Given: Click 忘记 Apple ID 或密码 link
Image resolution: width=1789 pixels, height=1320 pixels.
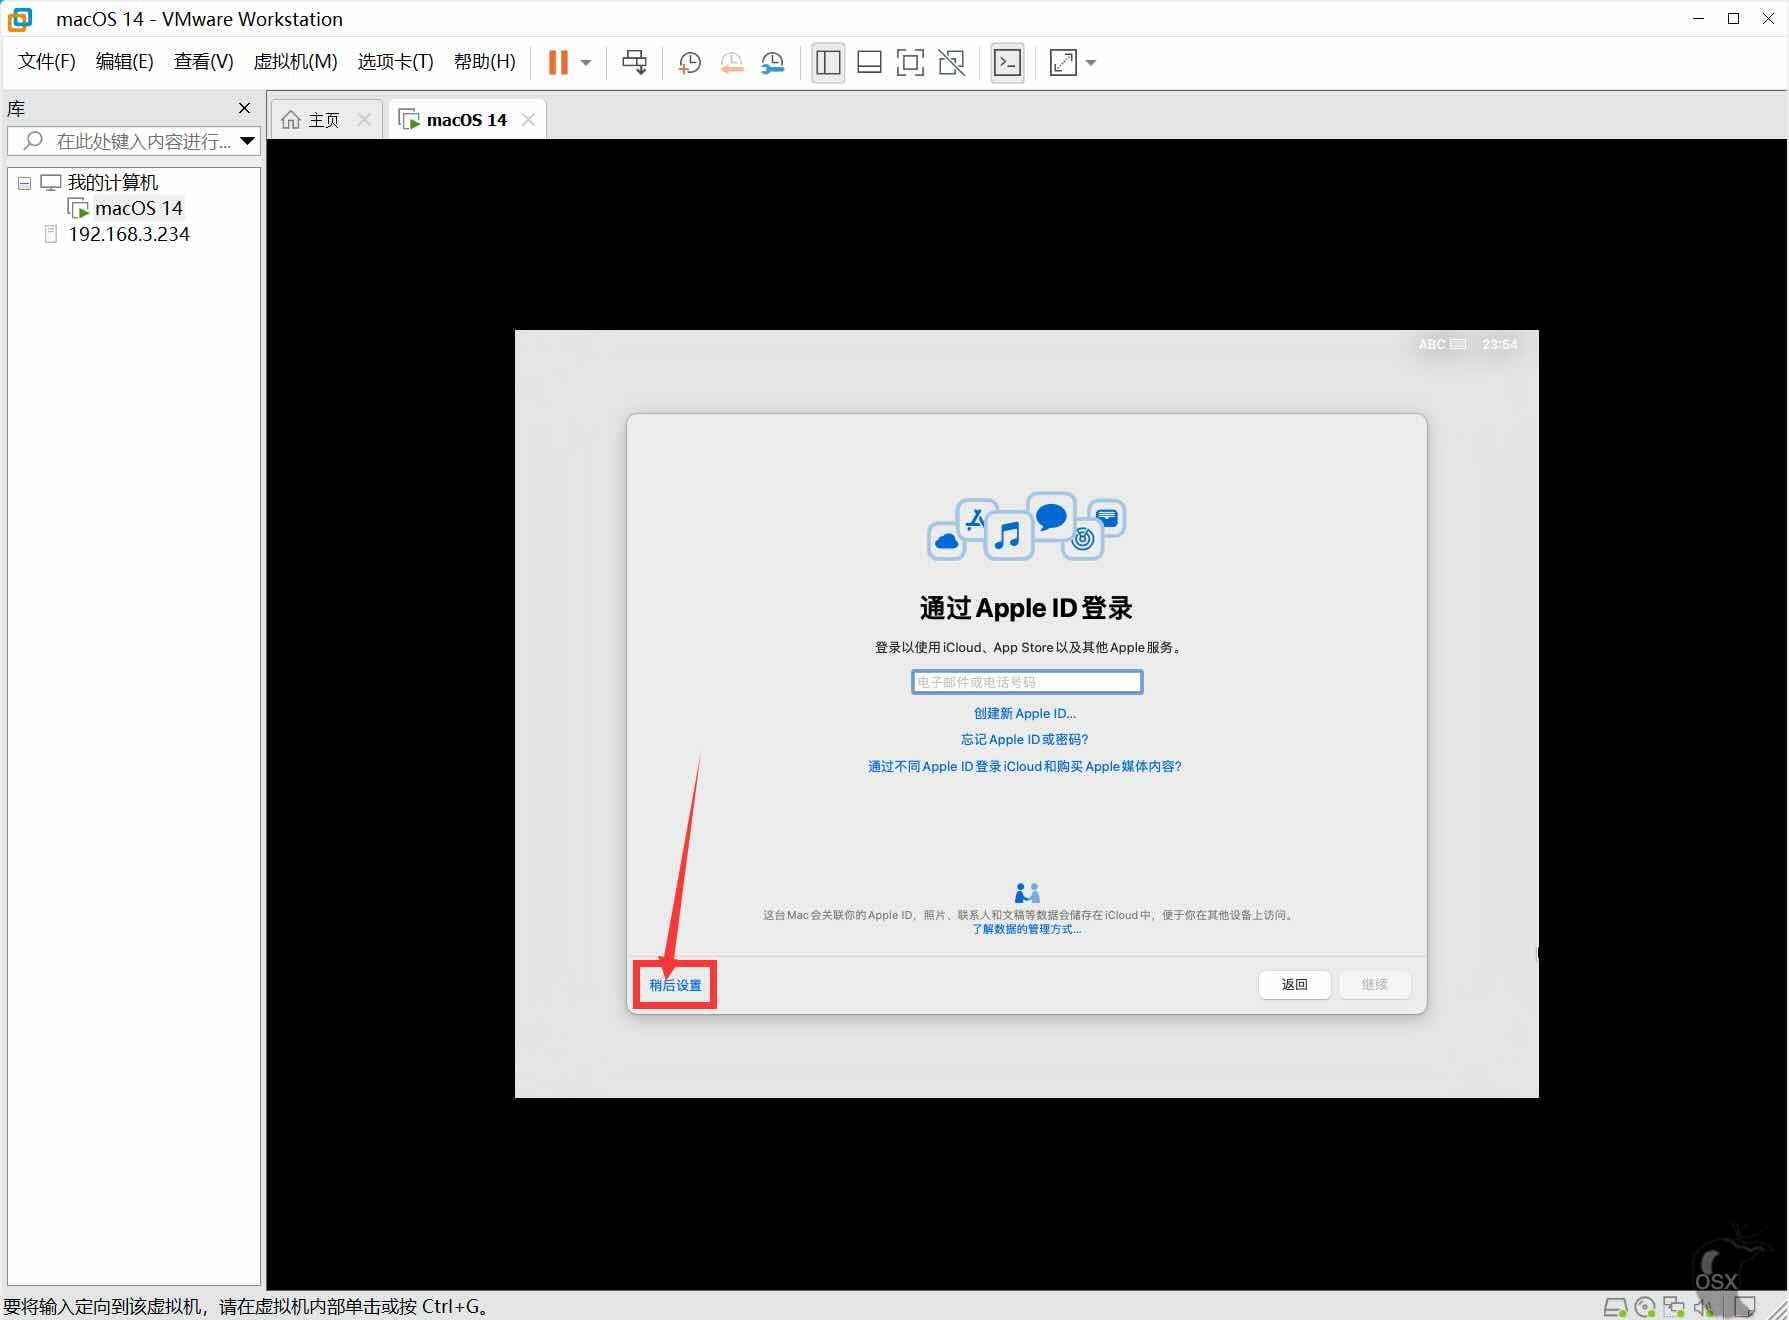Looking at the screenshot, I should coord(1025,739).
